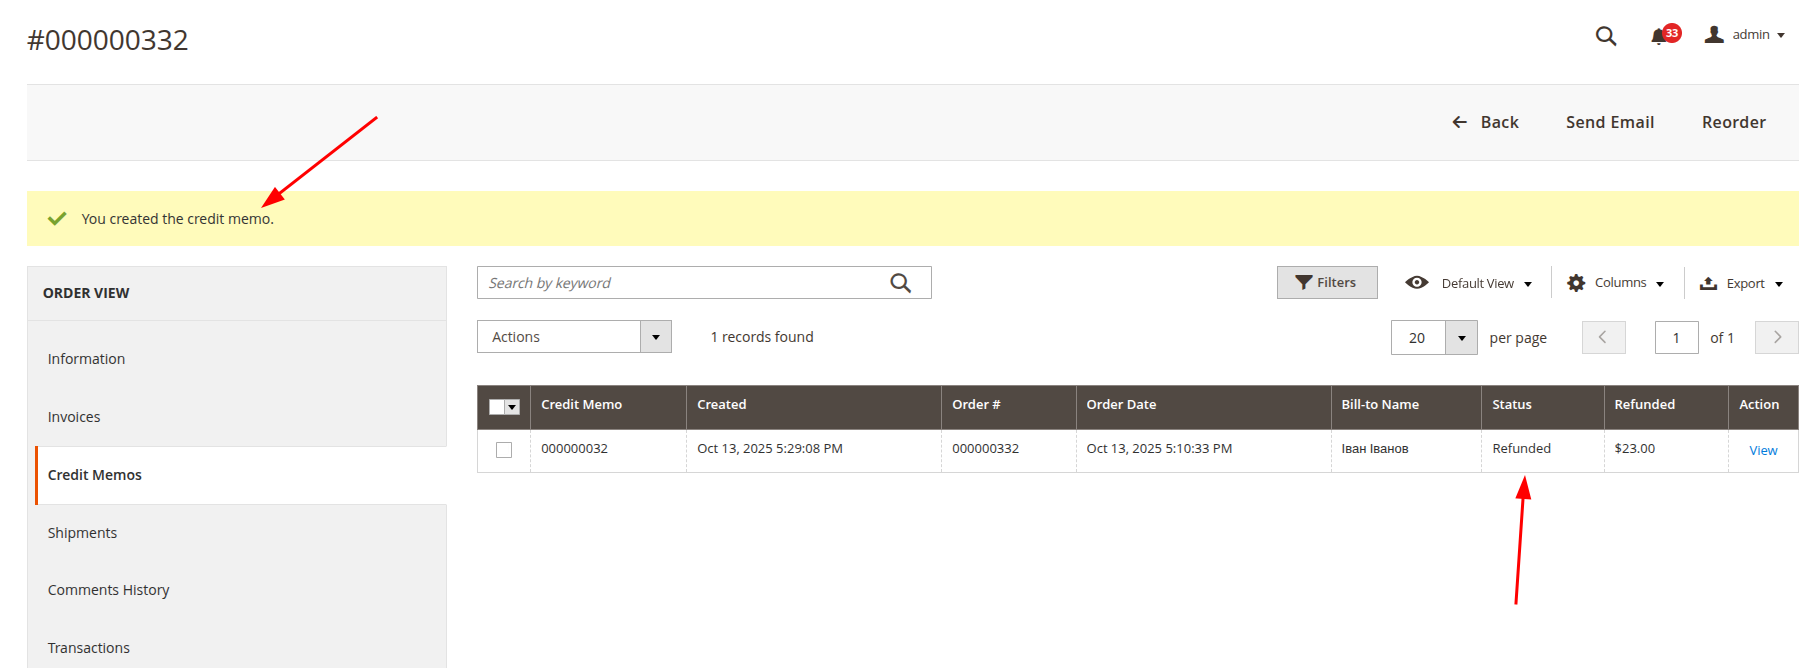Open the notifications bell icon

[1658, 36]
